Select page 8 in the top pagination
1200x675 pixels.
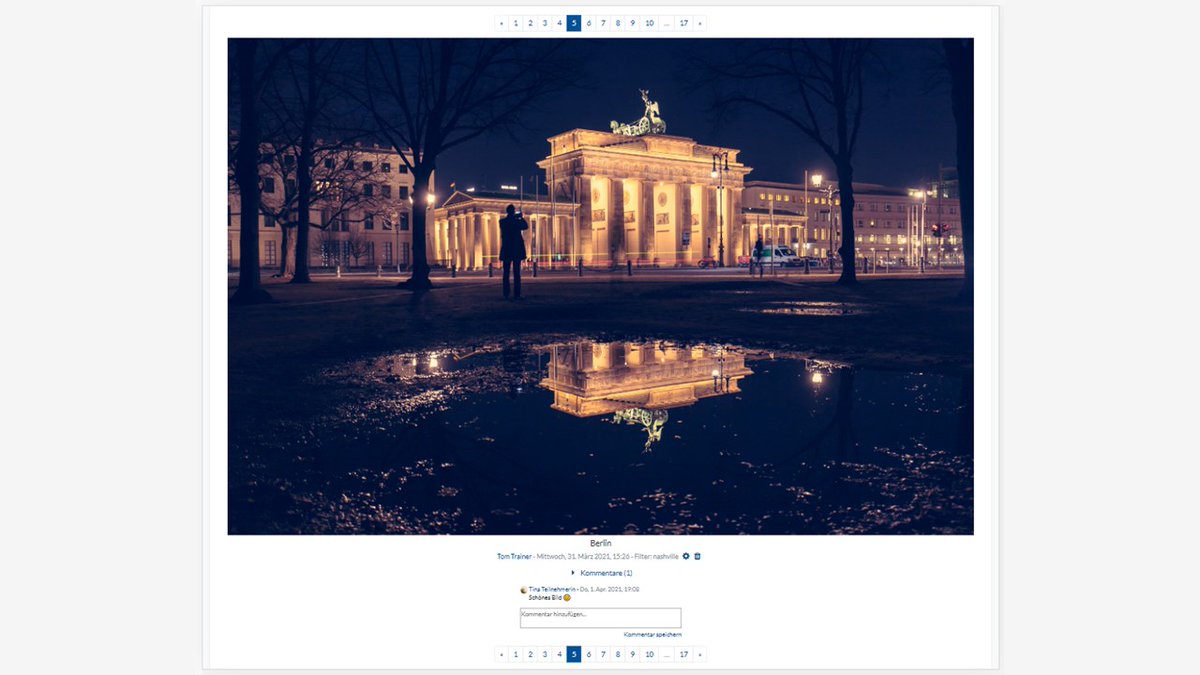click(x=618, y=23)
